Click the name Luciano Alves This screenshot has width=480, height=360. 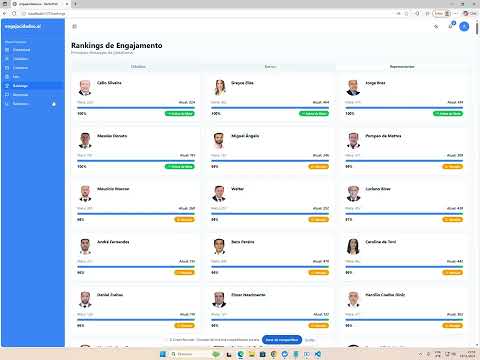pos(378,189)
